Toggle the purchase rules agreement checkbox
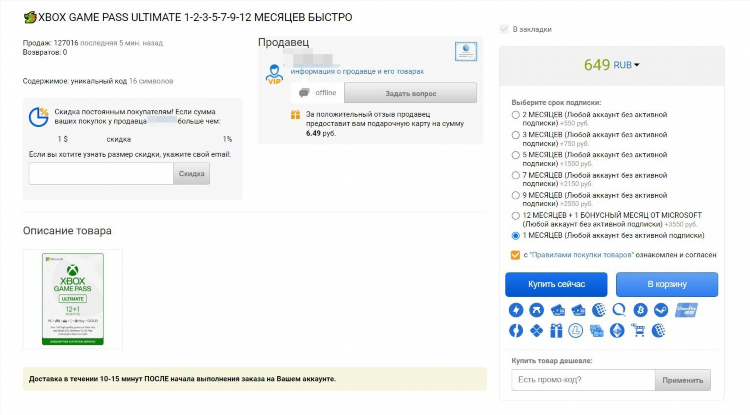 click(515, 255)
